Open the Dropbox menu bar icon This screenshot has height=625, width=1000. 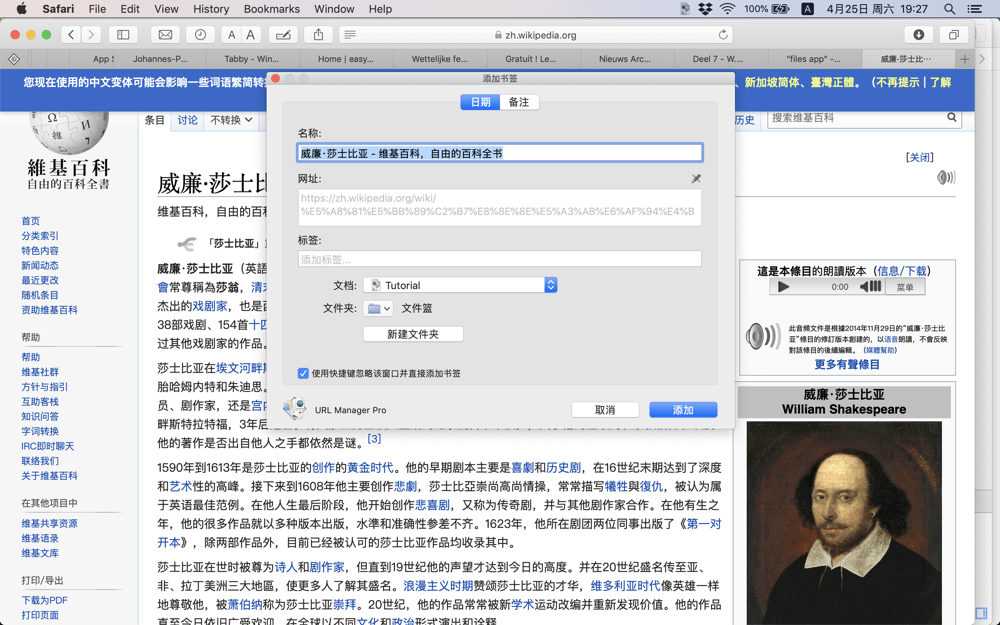point(705,9)
